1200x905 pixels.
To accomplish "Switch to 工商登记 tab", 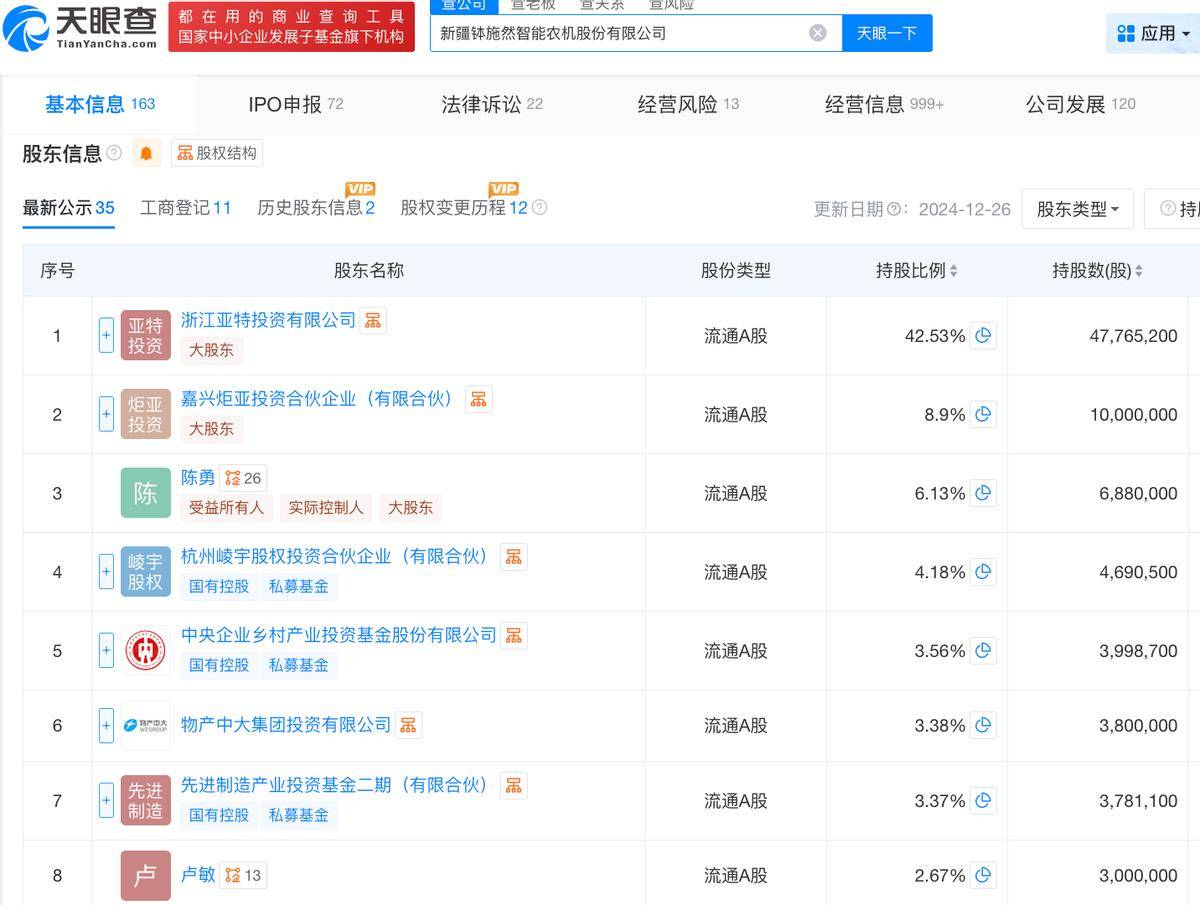I will [x=185, y=208].
